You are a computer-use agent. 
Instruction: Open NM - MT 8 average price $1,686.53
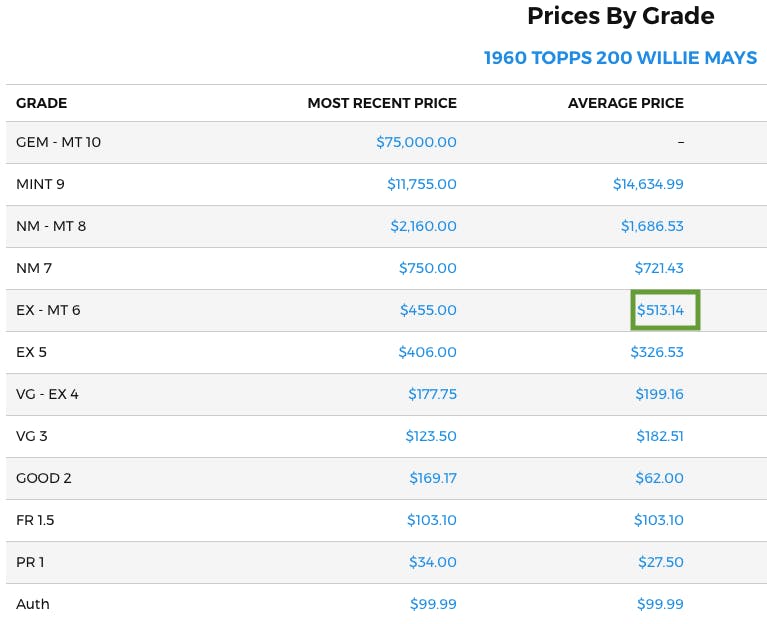pyautogui.click(x=652, y=226)
